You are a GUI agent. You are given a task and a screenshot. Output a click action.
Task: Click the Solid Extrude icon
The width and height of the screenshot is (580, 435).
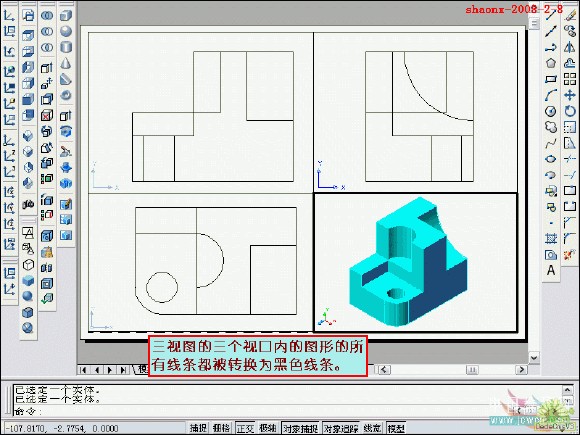point(66,115)
